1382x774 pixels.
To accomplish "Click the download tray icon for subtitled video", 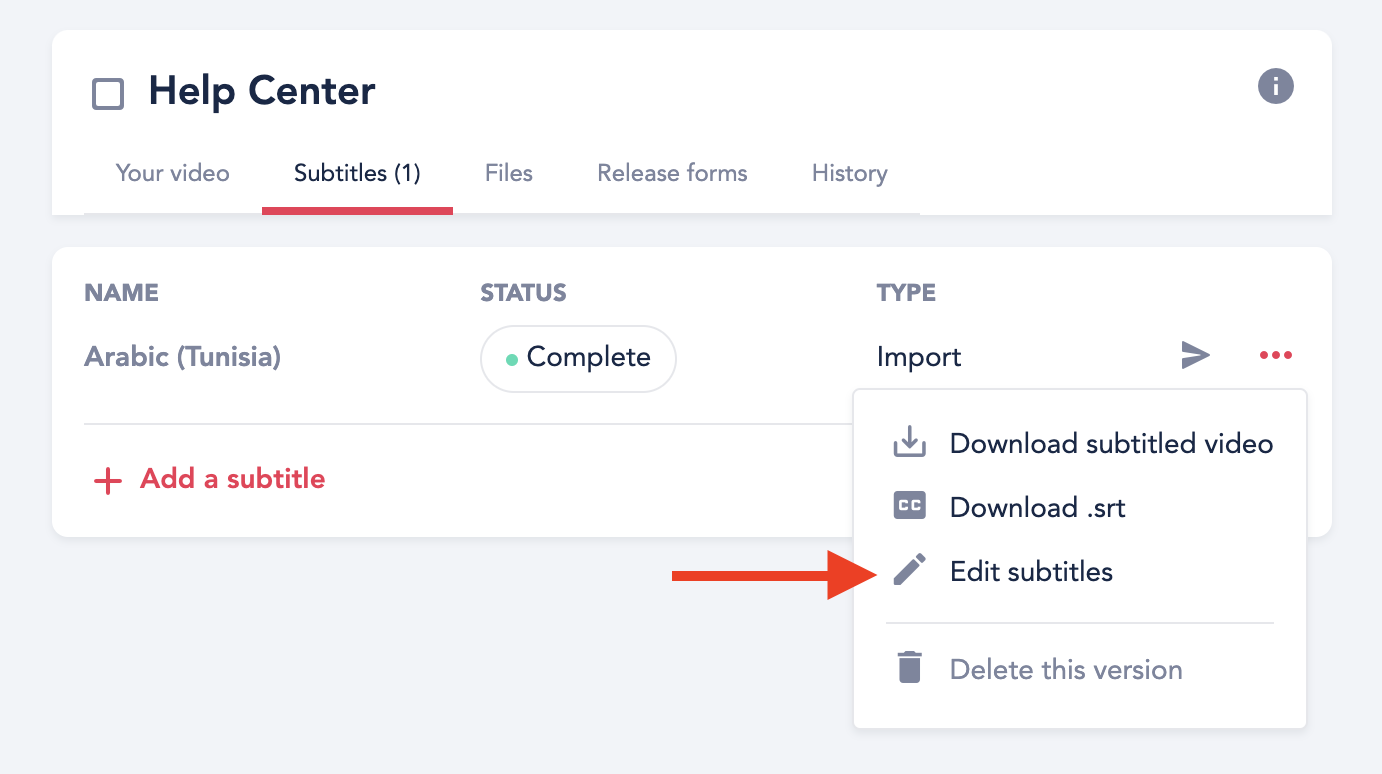I will pyautogui.click(x=909, y=443).
